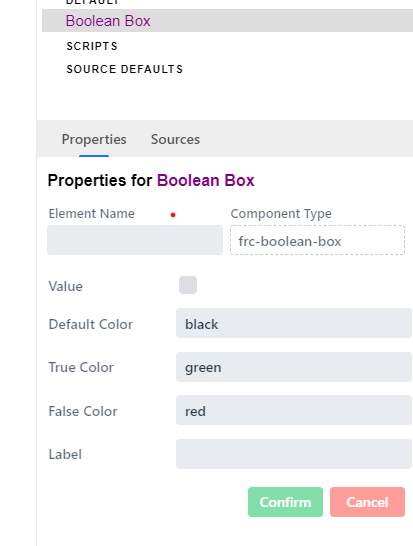Screen dimensions: 413x546
Task: Click the frc-boolean-box Component Type field
Action: pos(317,240)
